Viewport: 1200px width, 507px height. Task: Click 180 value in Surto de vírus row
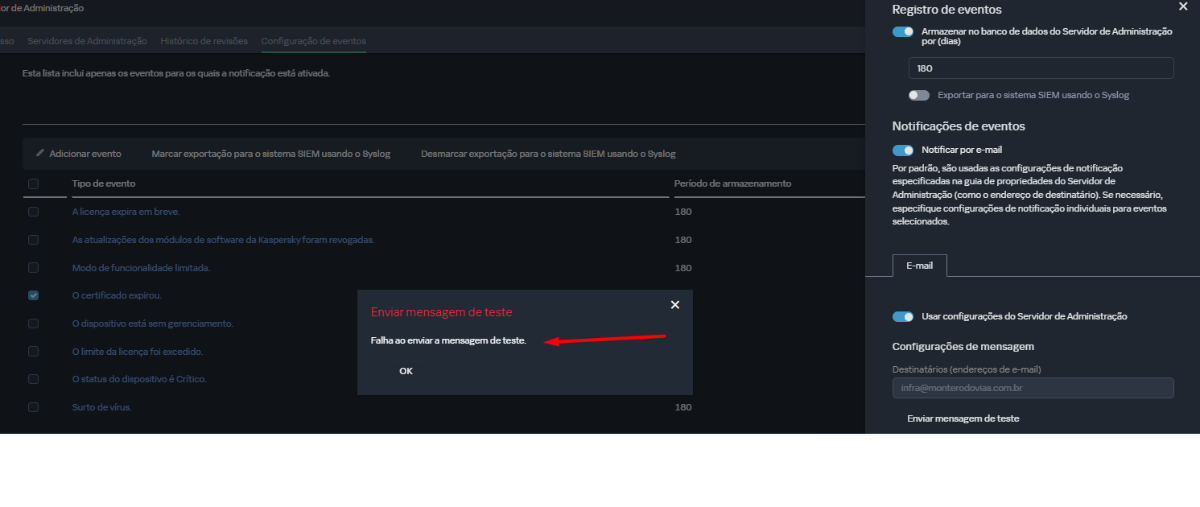click(x=683, y=408)
